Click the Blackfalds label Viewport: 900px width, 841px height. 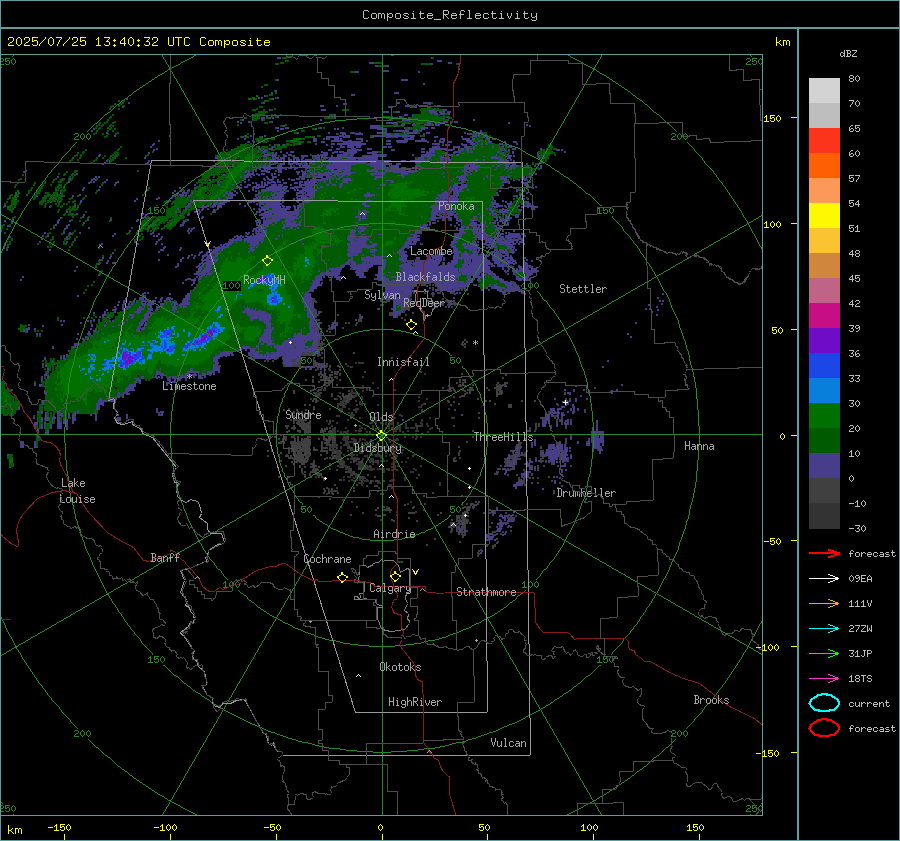click(x=425, y=277)
